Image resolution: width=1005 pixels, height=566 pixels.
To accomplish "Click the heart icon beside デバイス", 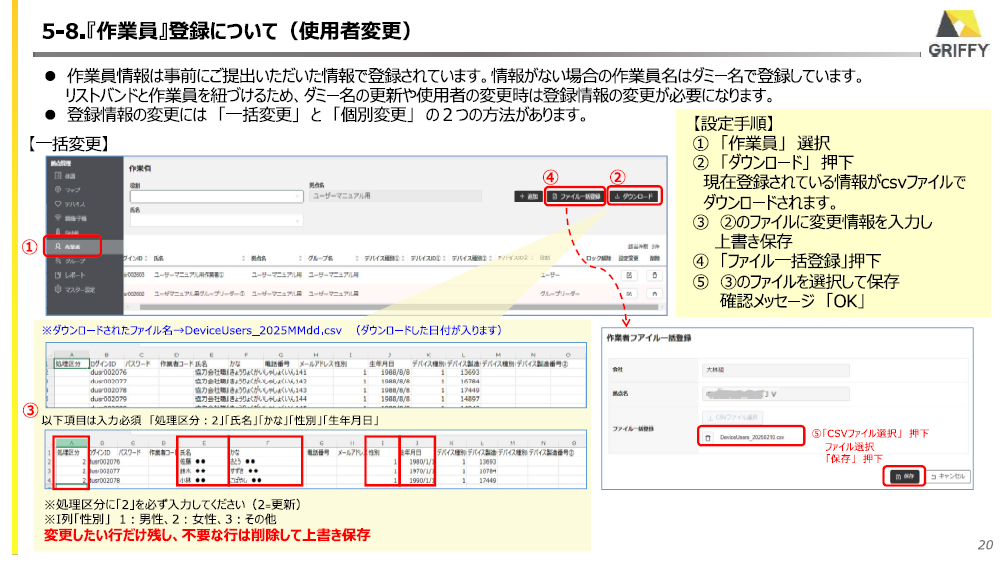I will 58,204.
